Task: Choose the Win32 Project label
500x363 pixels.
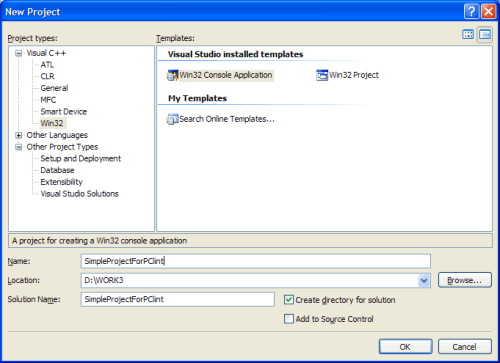Action: tap(354, 75)
